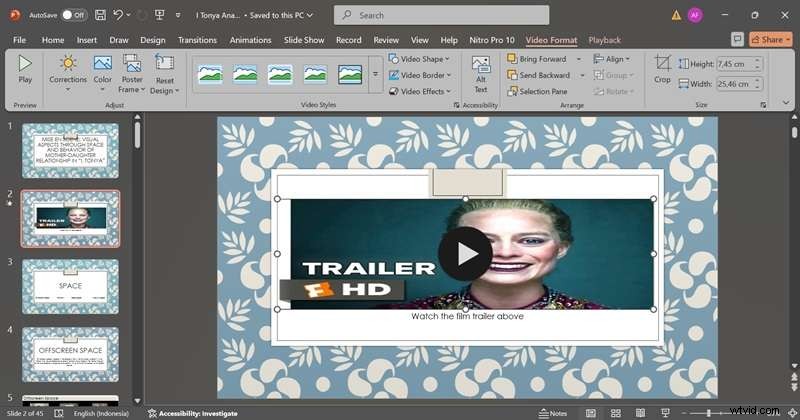Image resolution: width=800 pixels, height=420 pixels.
Task: Click the Crop tool
Action: (x=662, y=69)
